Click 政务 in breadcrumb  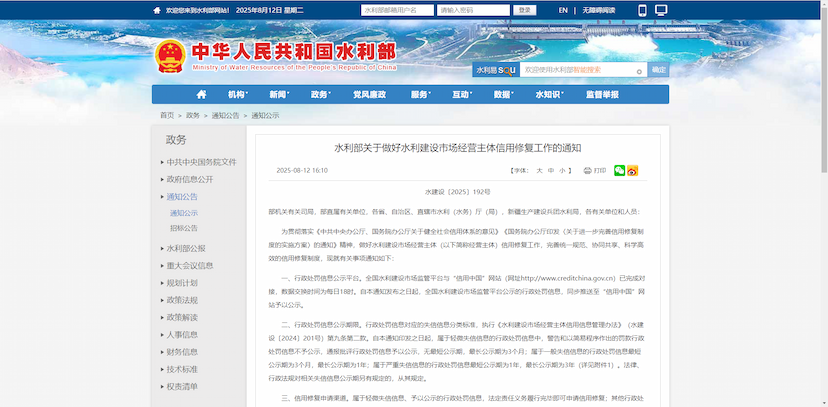[x=193, y=115]
